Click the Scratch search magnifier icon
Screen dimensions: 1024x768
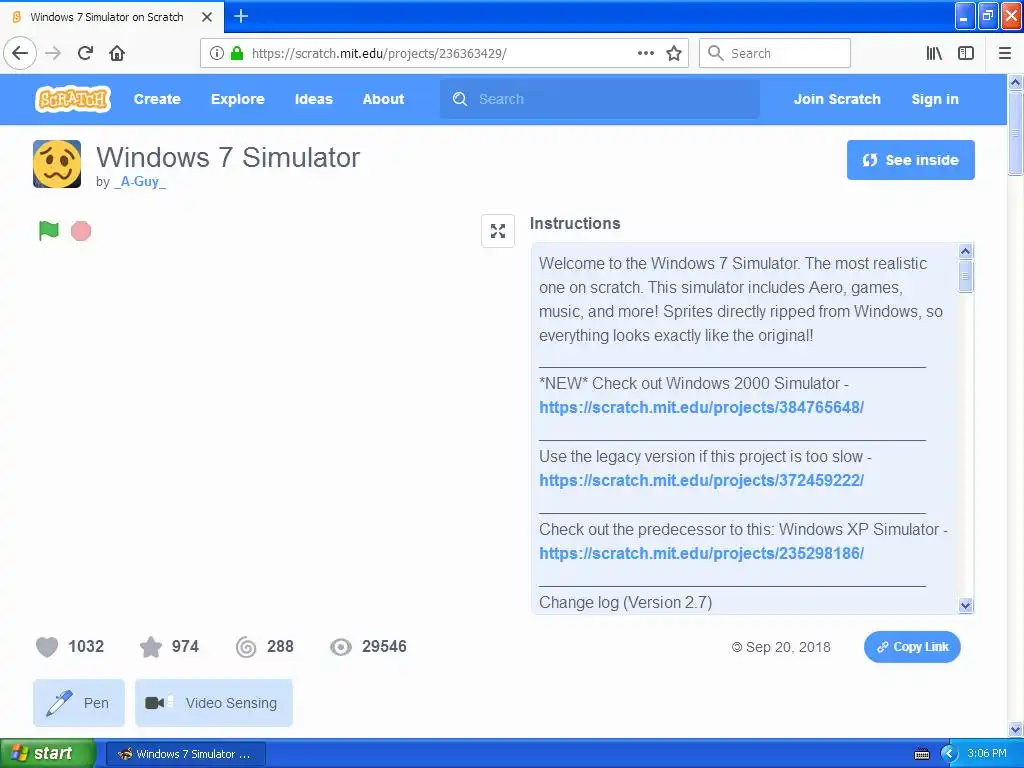(460, 99)
